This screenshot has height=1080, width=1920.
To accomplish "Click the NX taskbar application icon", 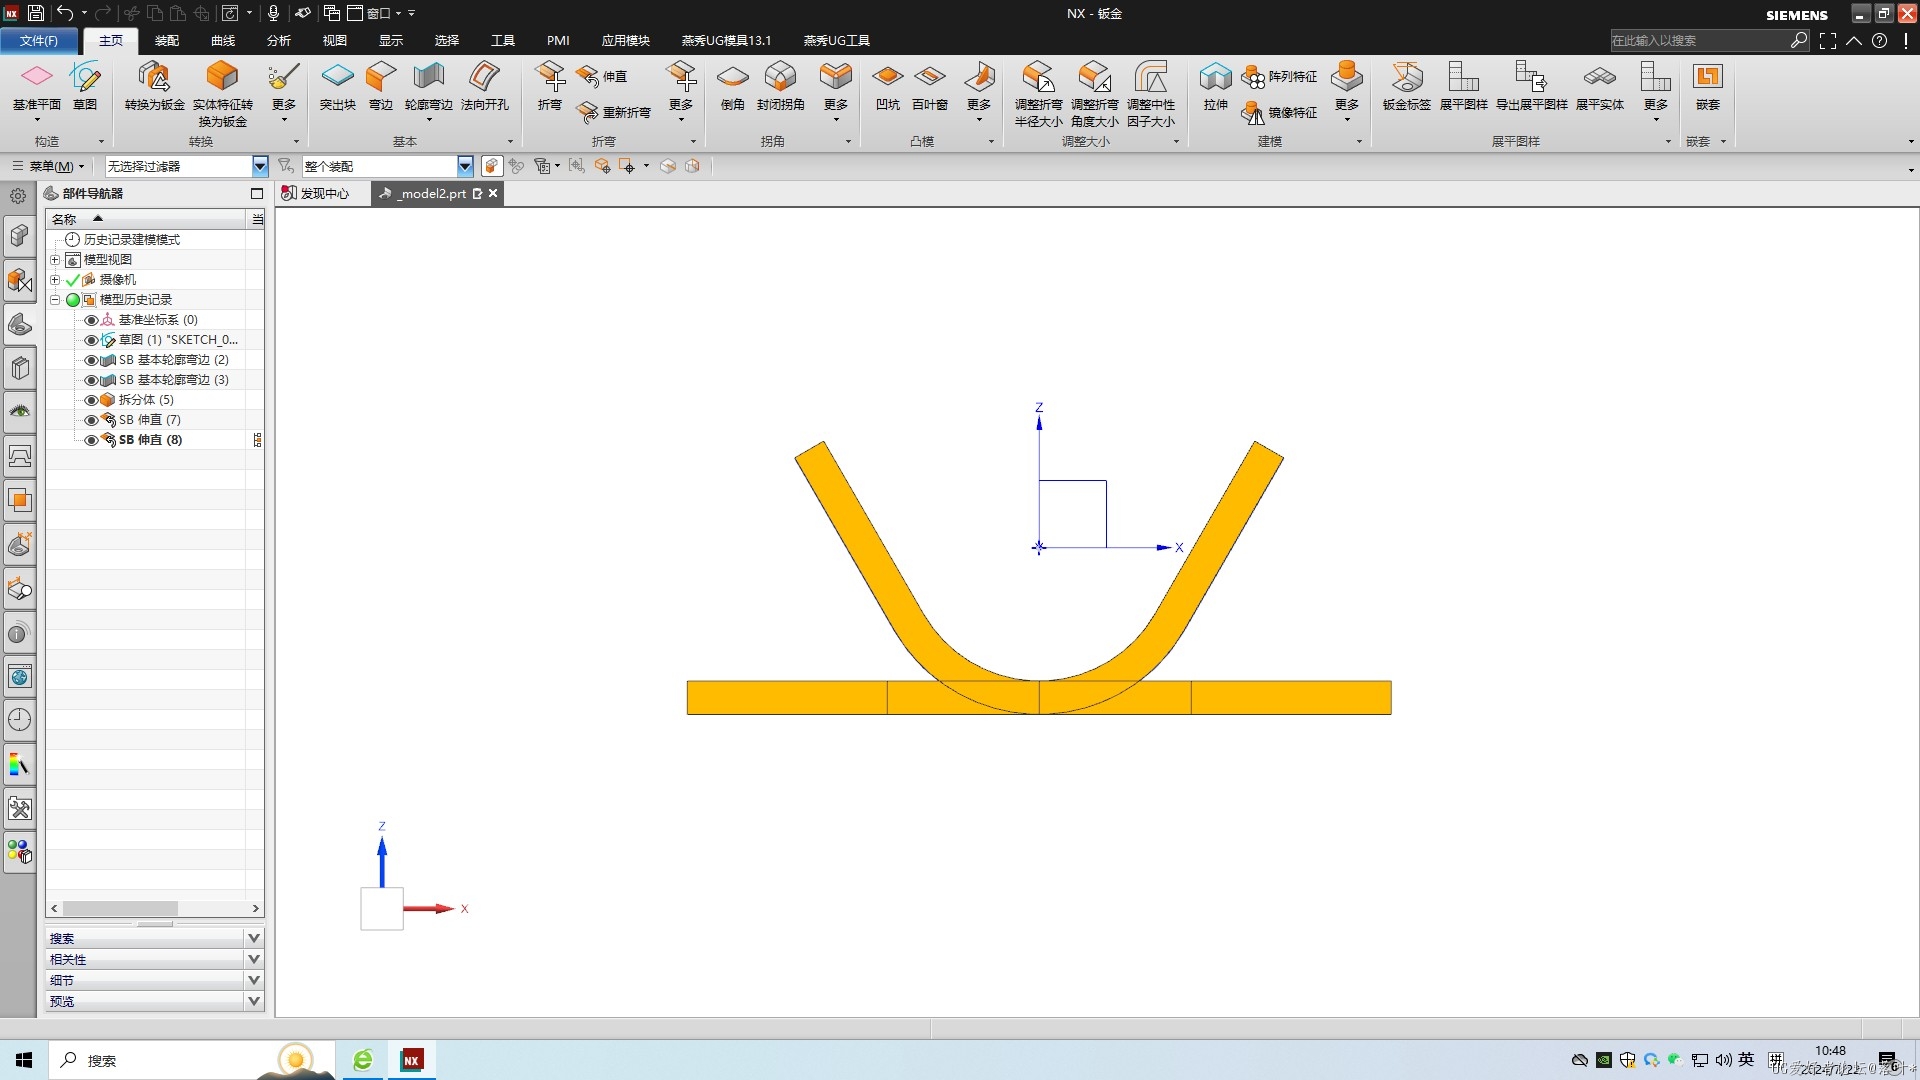I will pos(411,1060).
